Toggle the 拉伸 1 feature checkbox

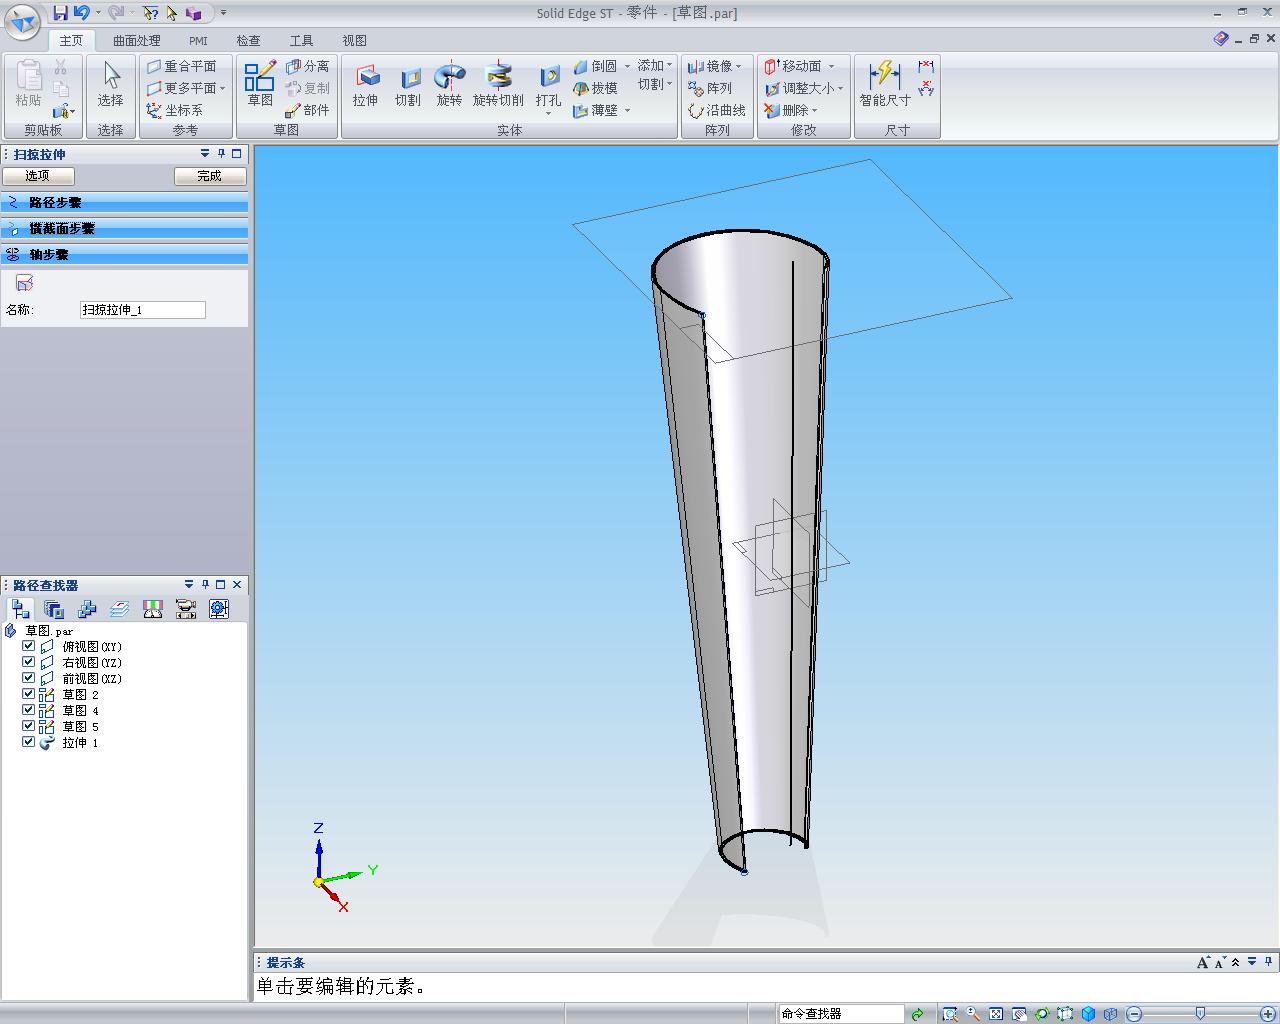[28, 742]
